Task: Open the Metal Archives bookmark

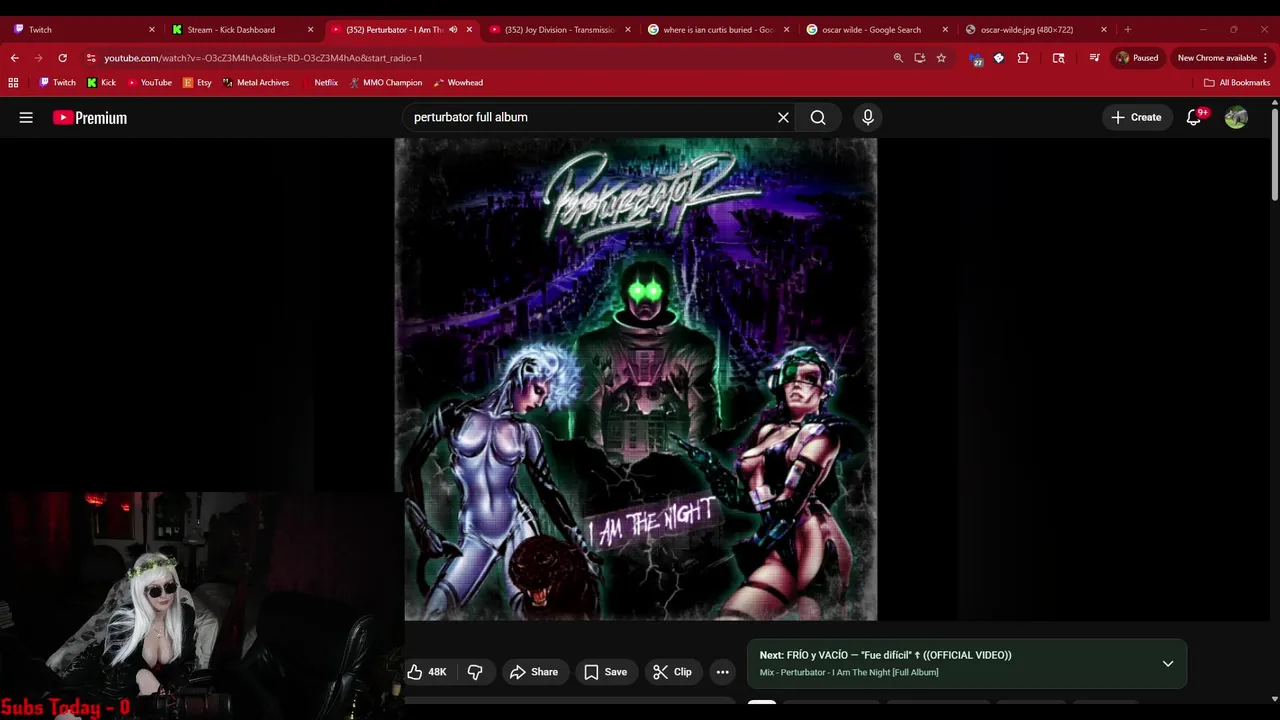Action: (256, 83)
